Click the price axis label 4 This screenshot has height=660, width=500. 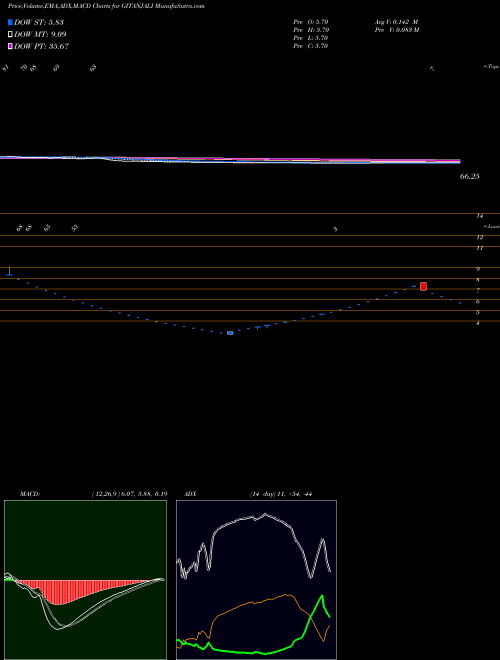click(478, 323)
